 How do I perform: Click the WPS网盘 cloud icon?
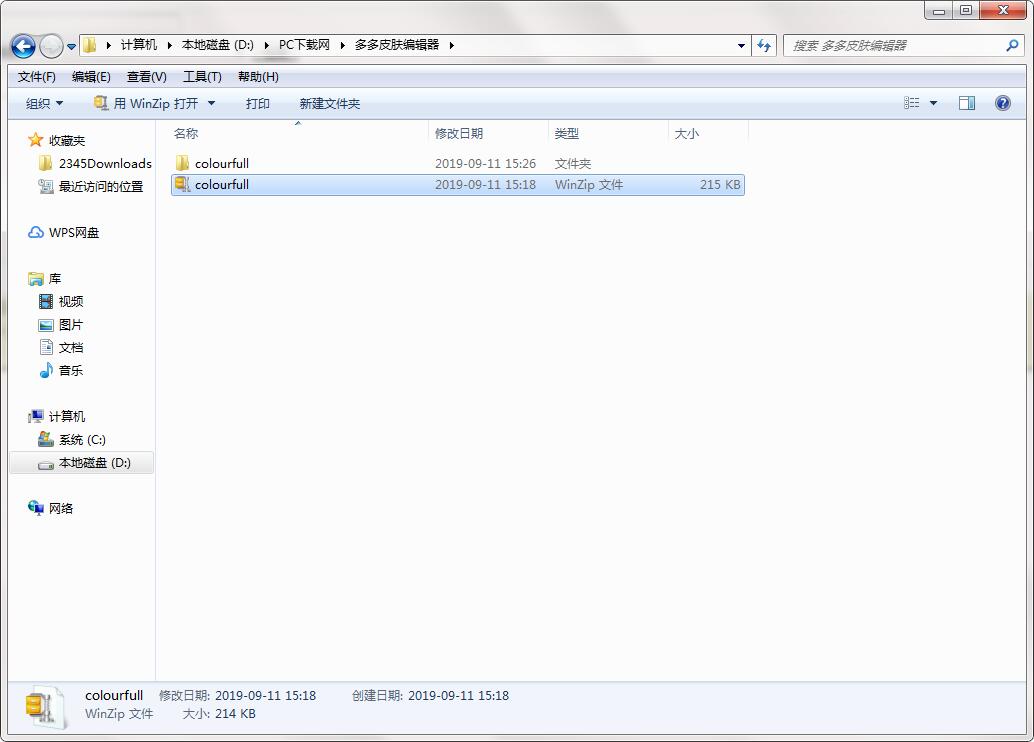click(x=36, y=232)
